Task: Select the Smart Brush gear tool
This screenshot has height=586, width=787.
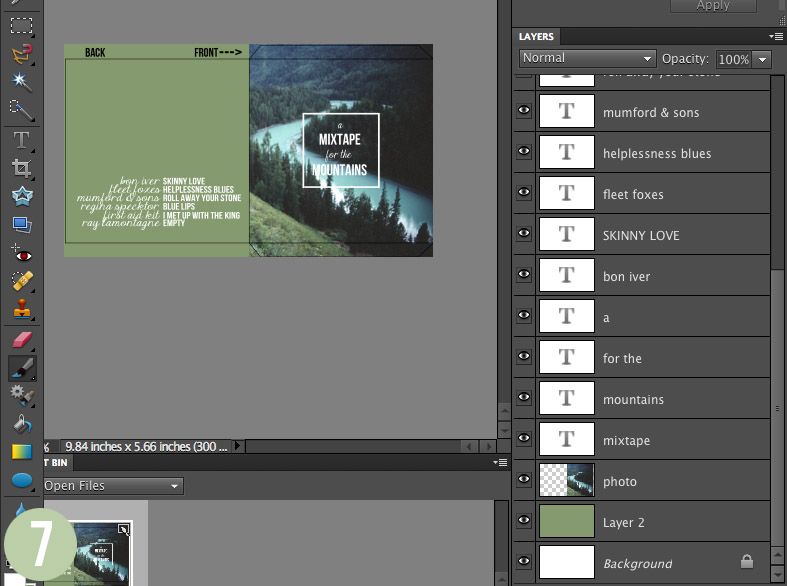Action: click(21, 395)
